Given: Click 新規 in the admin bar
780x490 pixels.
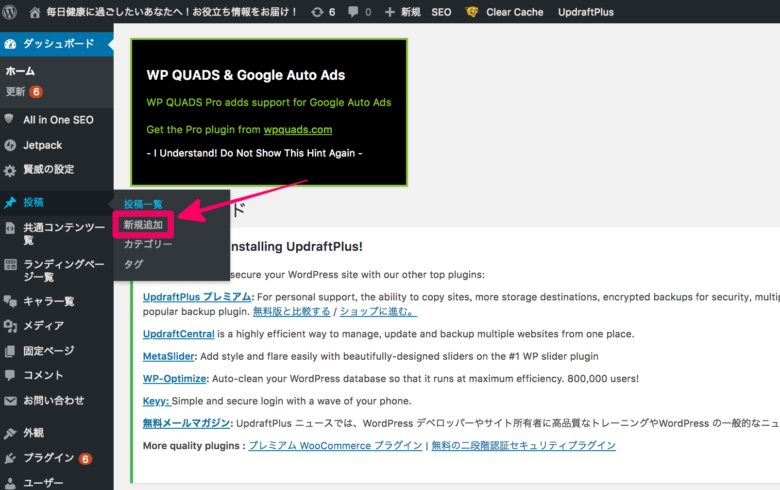Looking at the screenshot, I should 411,12.
